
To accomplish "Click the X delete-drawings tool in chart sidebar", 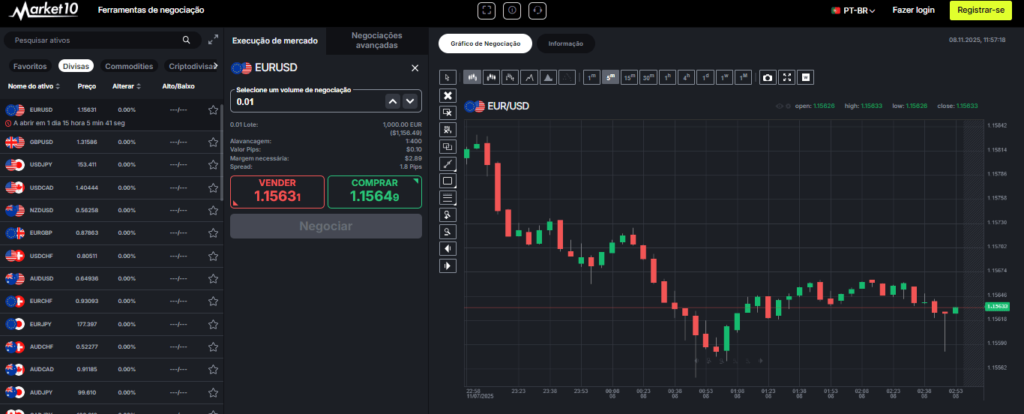I will point(448,95).
